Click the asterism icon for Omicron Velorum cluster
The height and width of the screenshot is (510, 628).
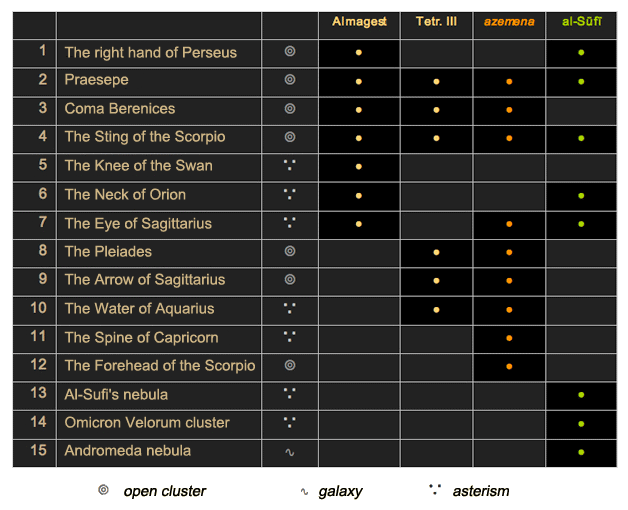pyautogui.click(x=290, y=422)
